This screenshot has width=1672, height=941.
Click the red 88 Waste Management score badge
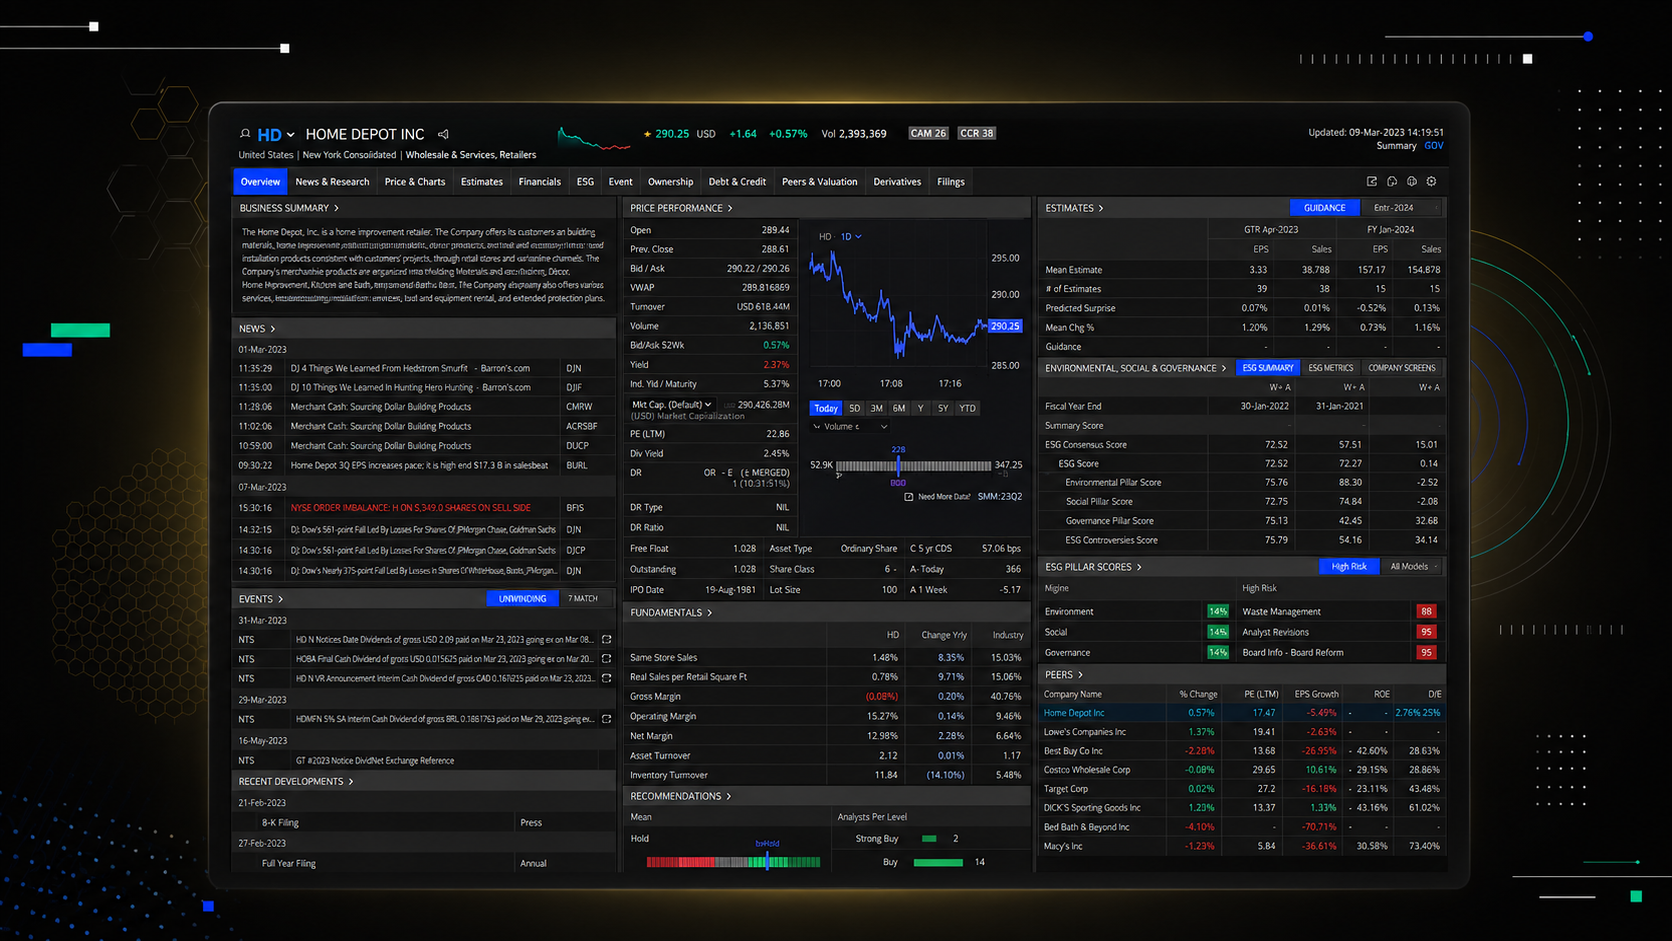pos(1426,611)
